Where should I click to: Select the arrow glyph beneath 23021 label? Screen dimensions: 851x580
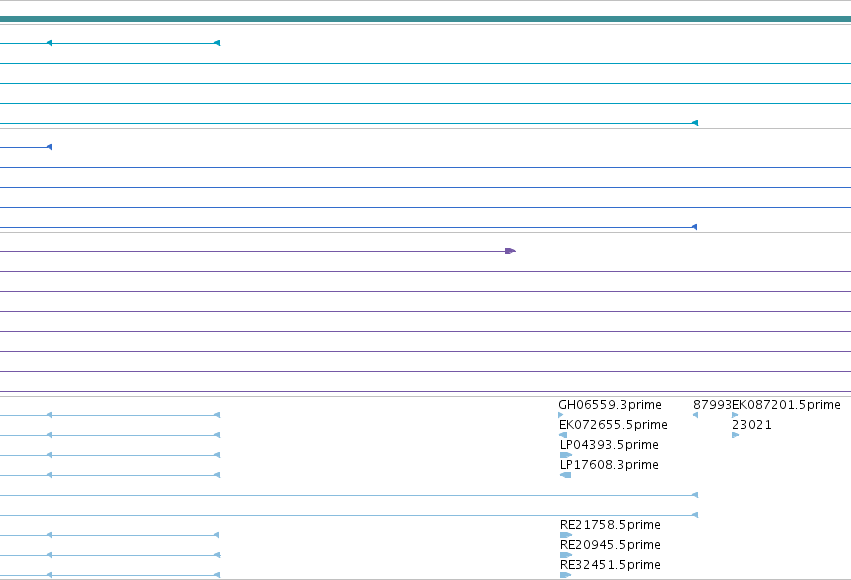(735, 435)
